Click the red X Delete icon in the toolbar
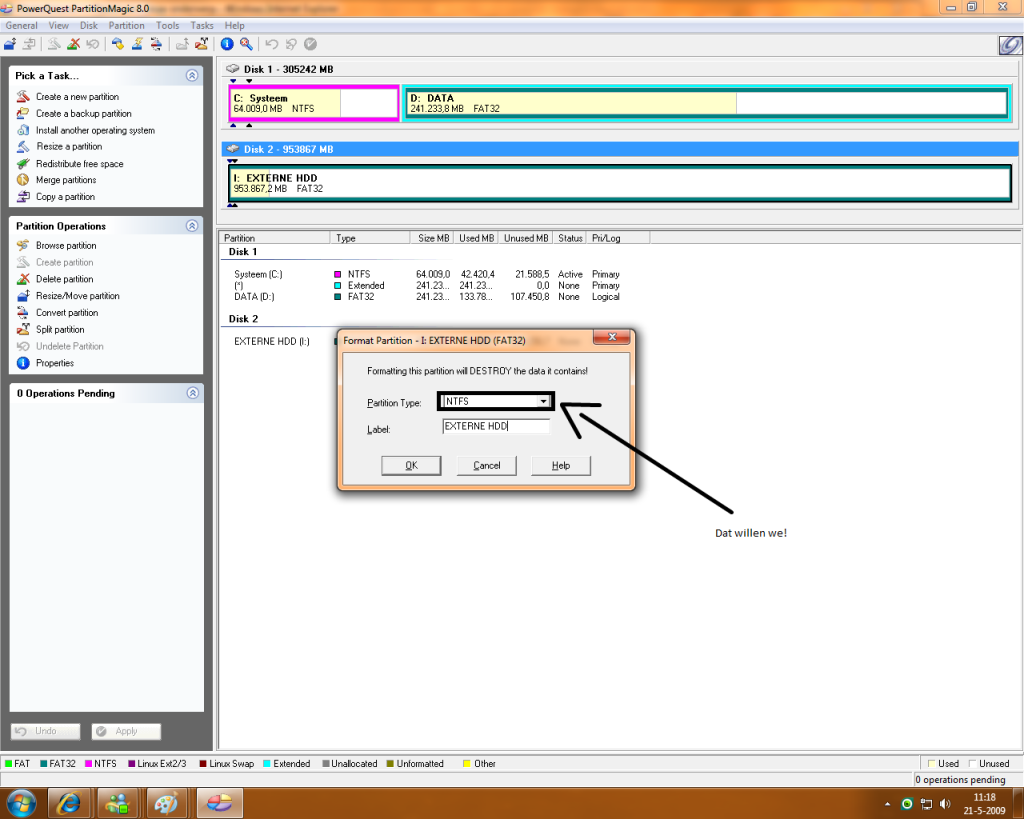This screenshot has height=819, width=1024. pos(74,44)
